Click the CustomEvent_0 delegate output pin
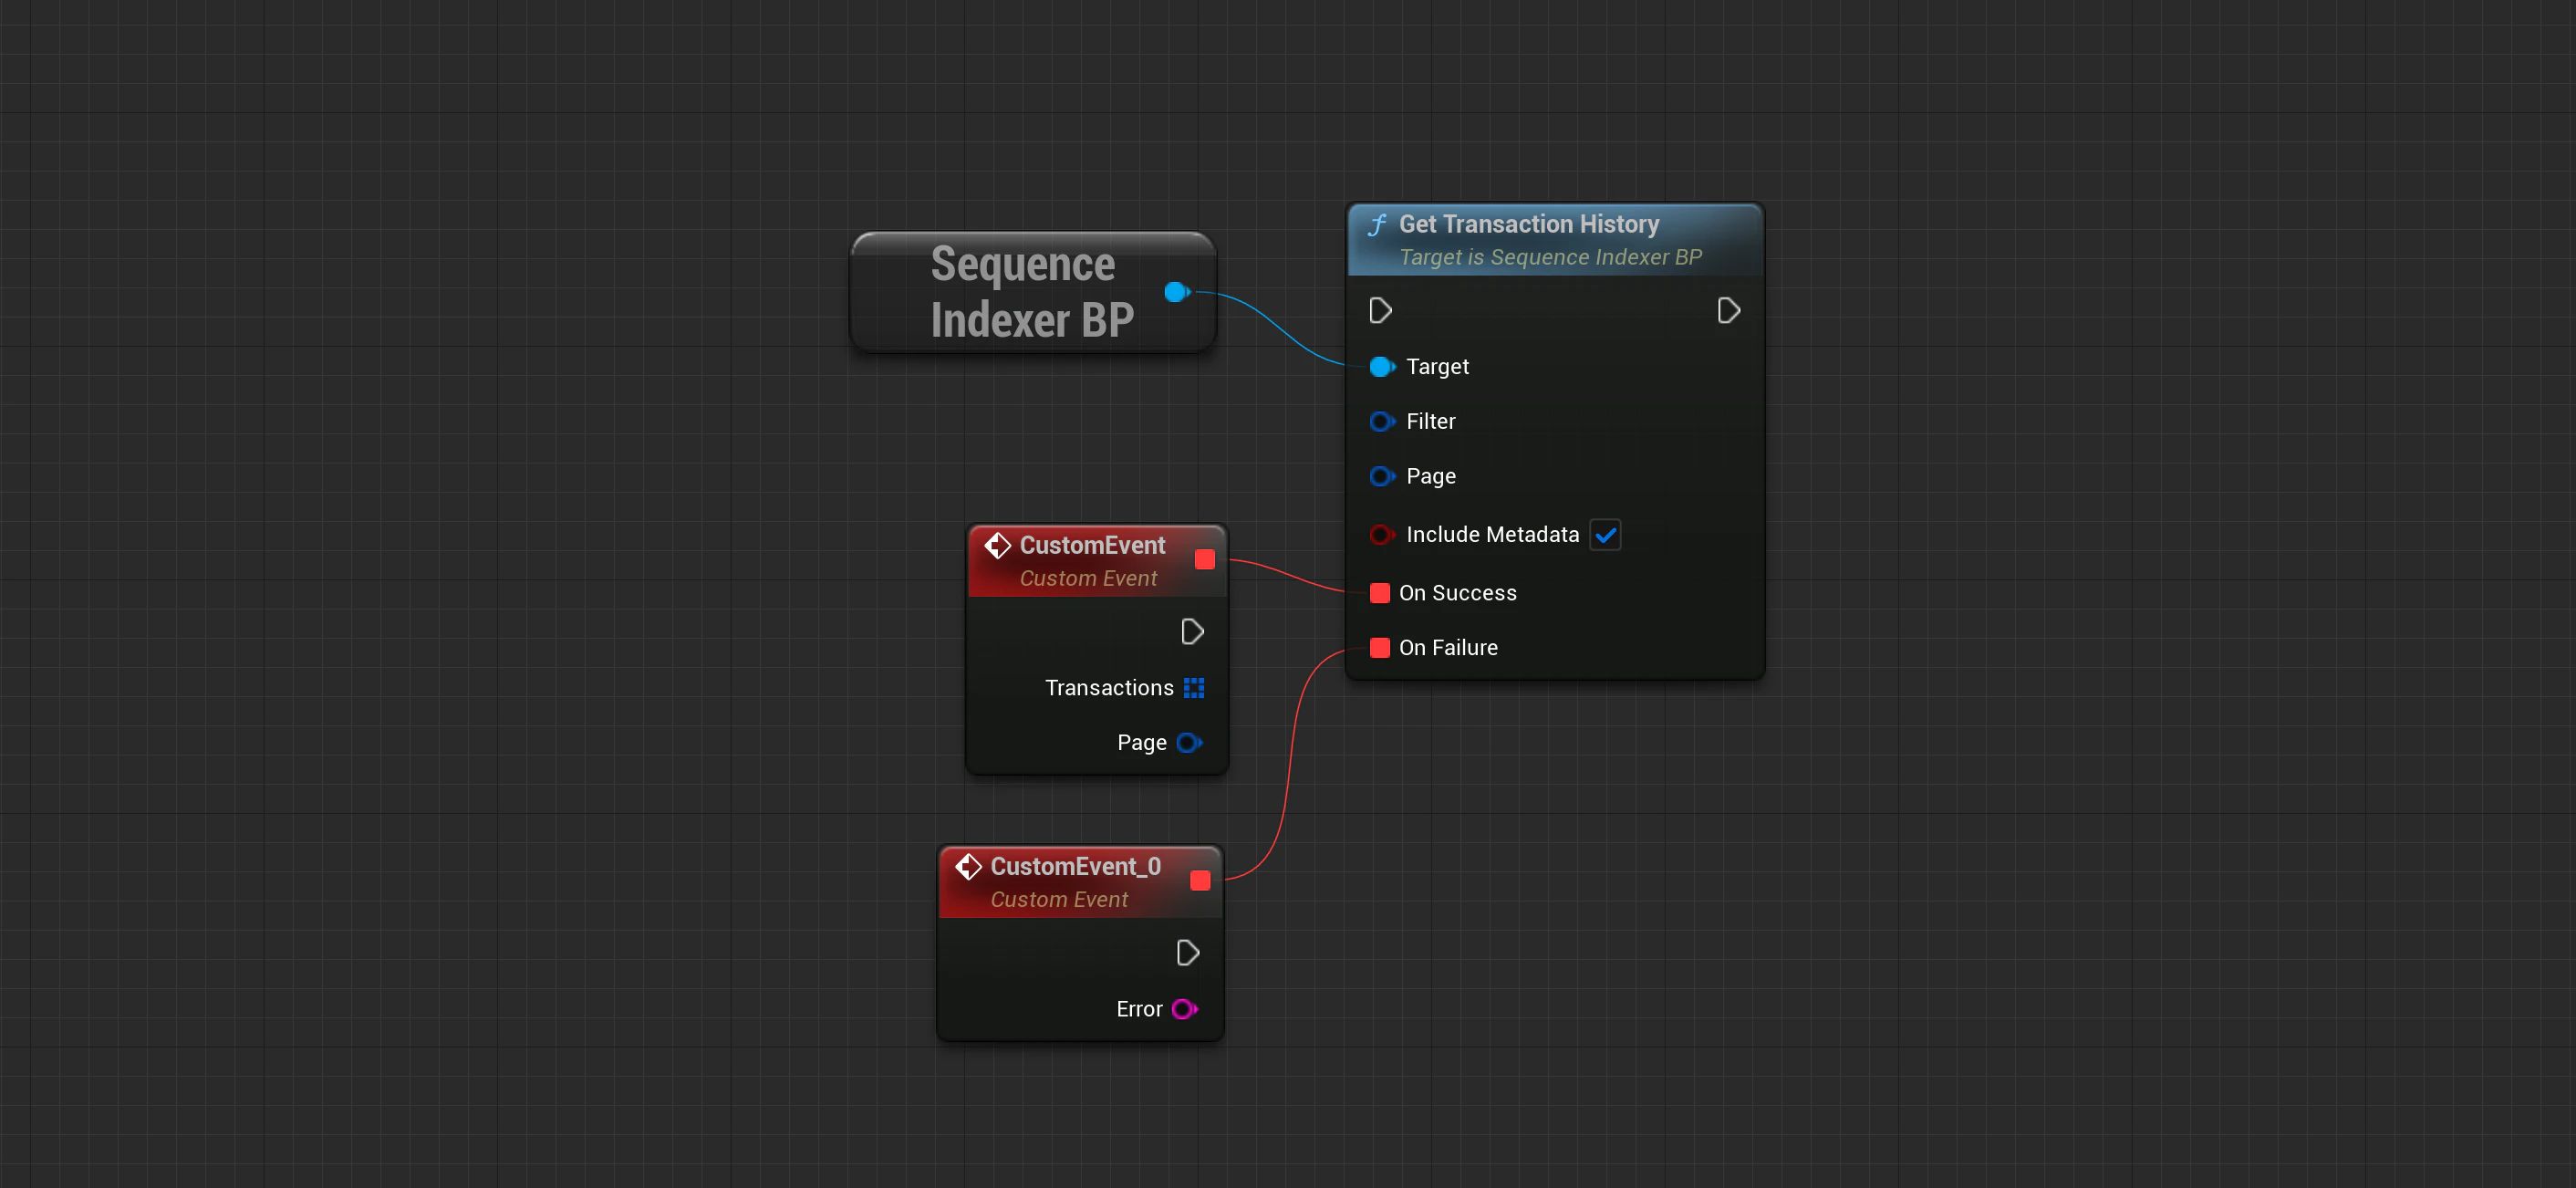Image resolution: width=2576 pixels, height=1188 pixels. tap(1201, 881)
